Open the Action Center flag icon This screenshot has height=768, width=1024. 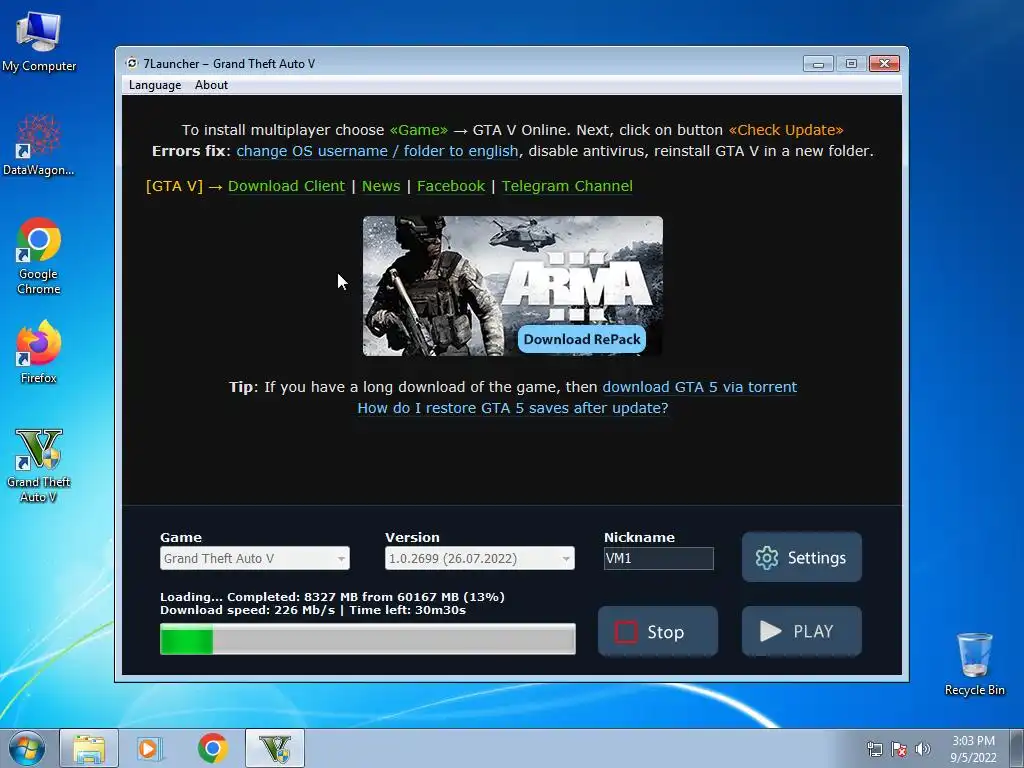[x=899, y=749]
